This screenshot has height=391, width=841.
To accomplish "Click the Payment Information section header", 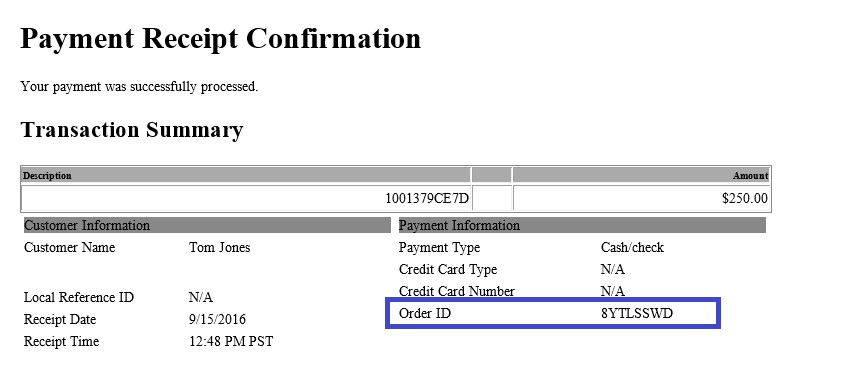I will [x=582, y=225].
